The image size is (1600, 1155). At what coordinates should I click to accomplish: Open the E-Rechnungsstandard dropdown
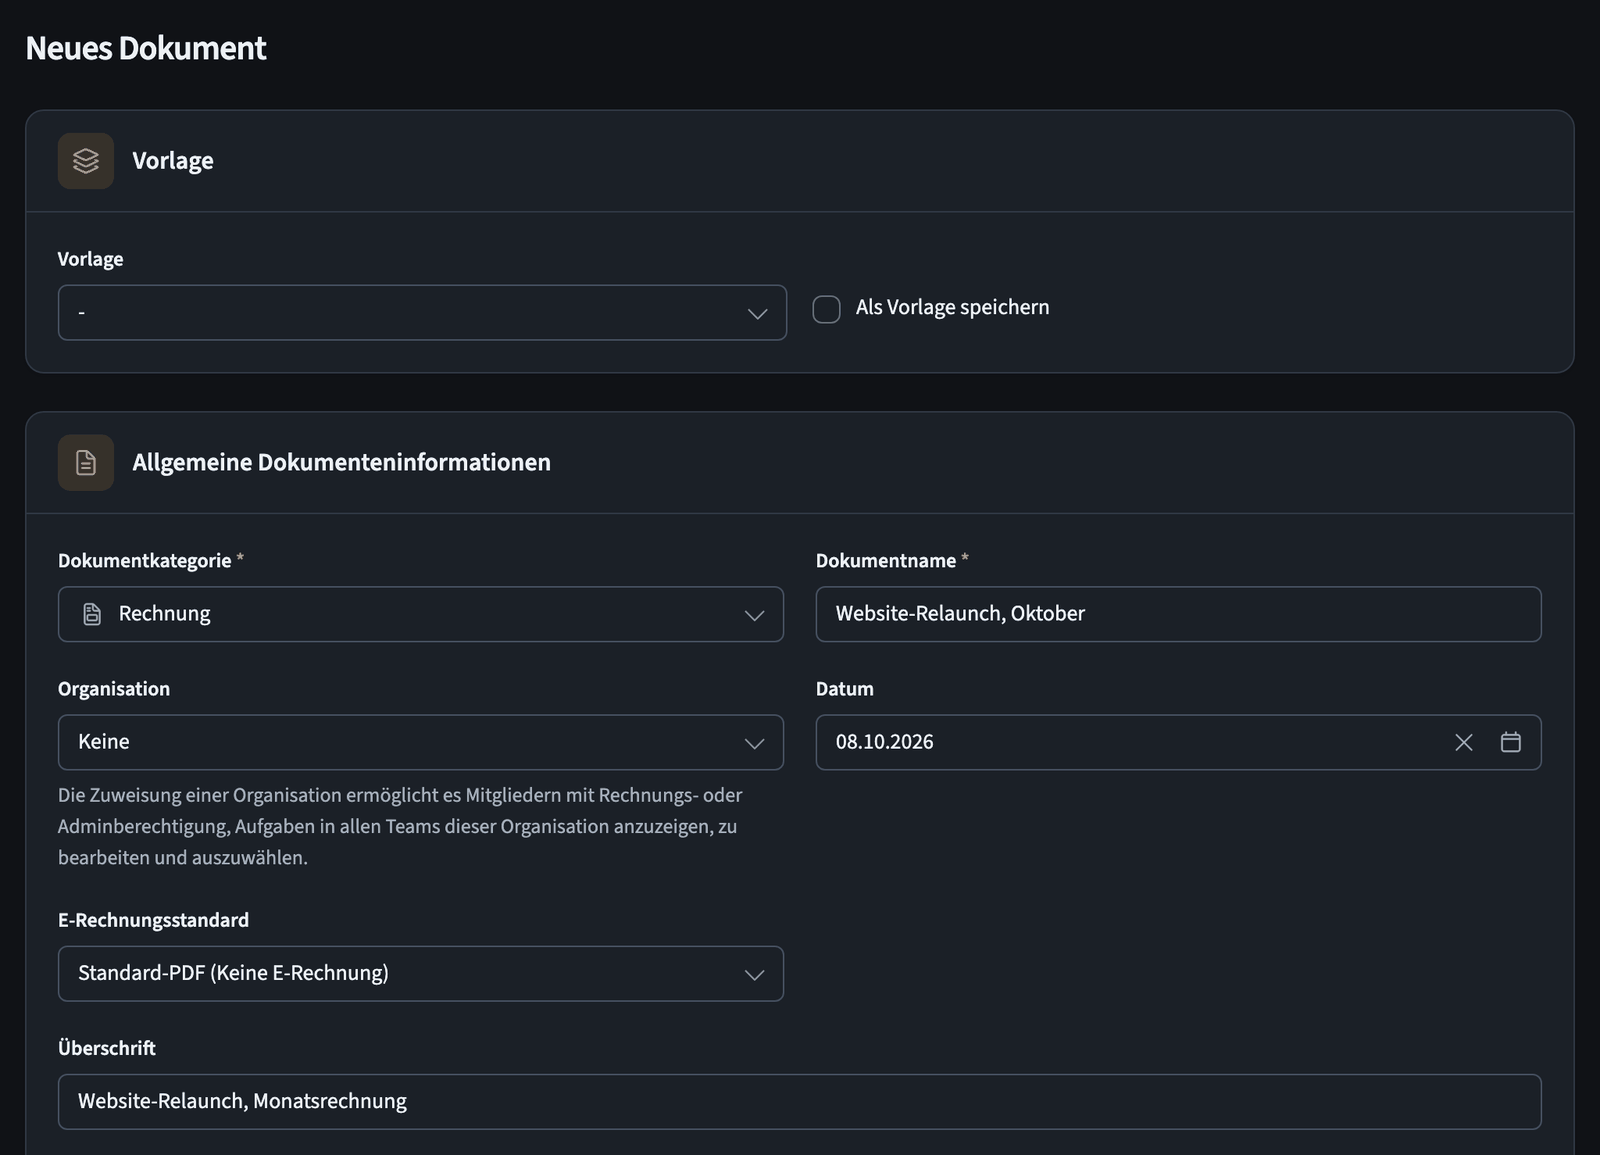pyautogui.click(x=421, y=974)
